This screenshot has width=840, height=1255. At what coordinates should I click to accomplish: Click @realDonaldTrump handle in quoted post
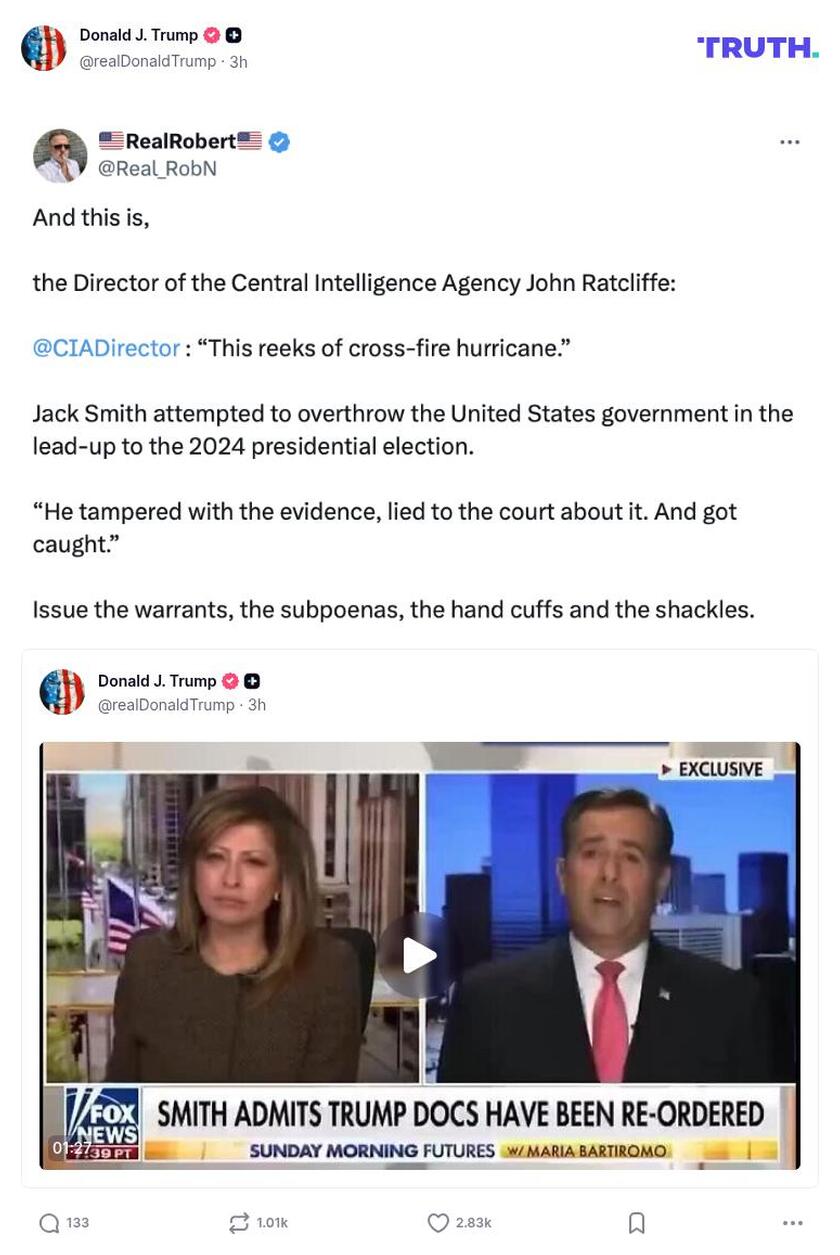point(165,705)
